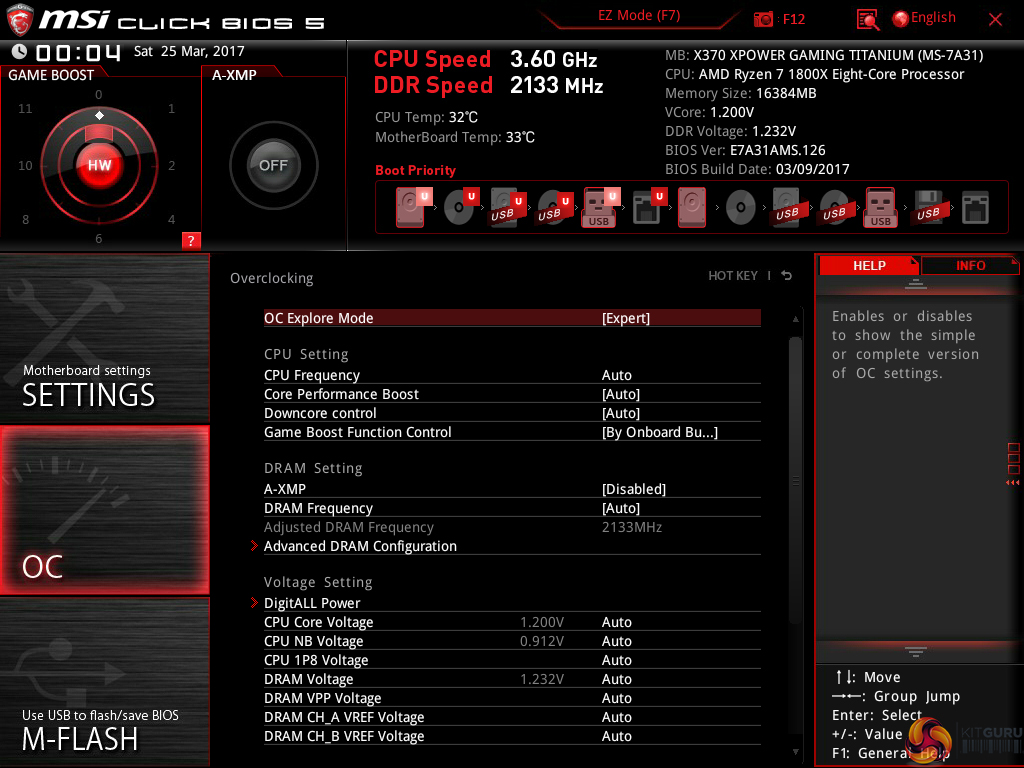Click the Boot Priority heading
Viewport: 1024px width, 768px height.
point(415,170)
